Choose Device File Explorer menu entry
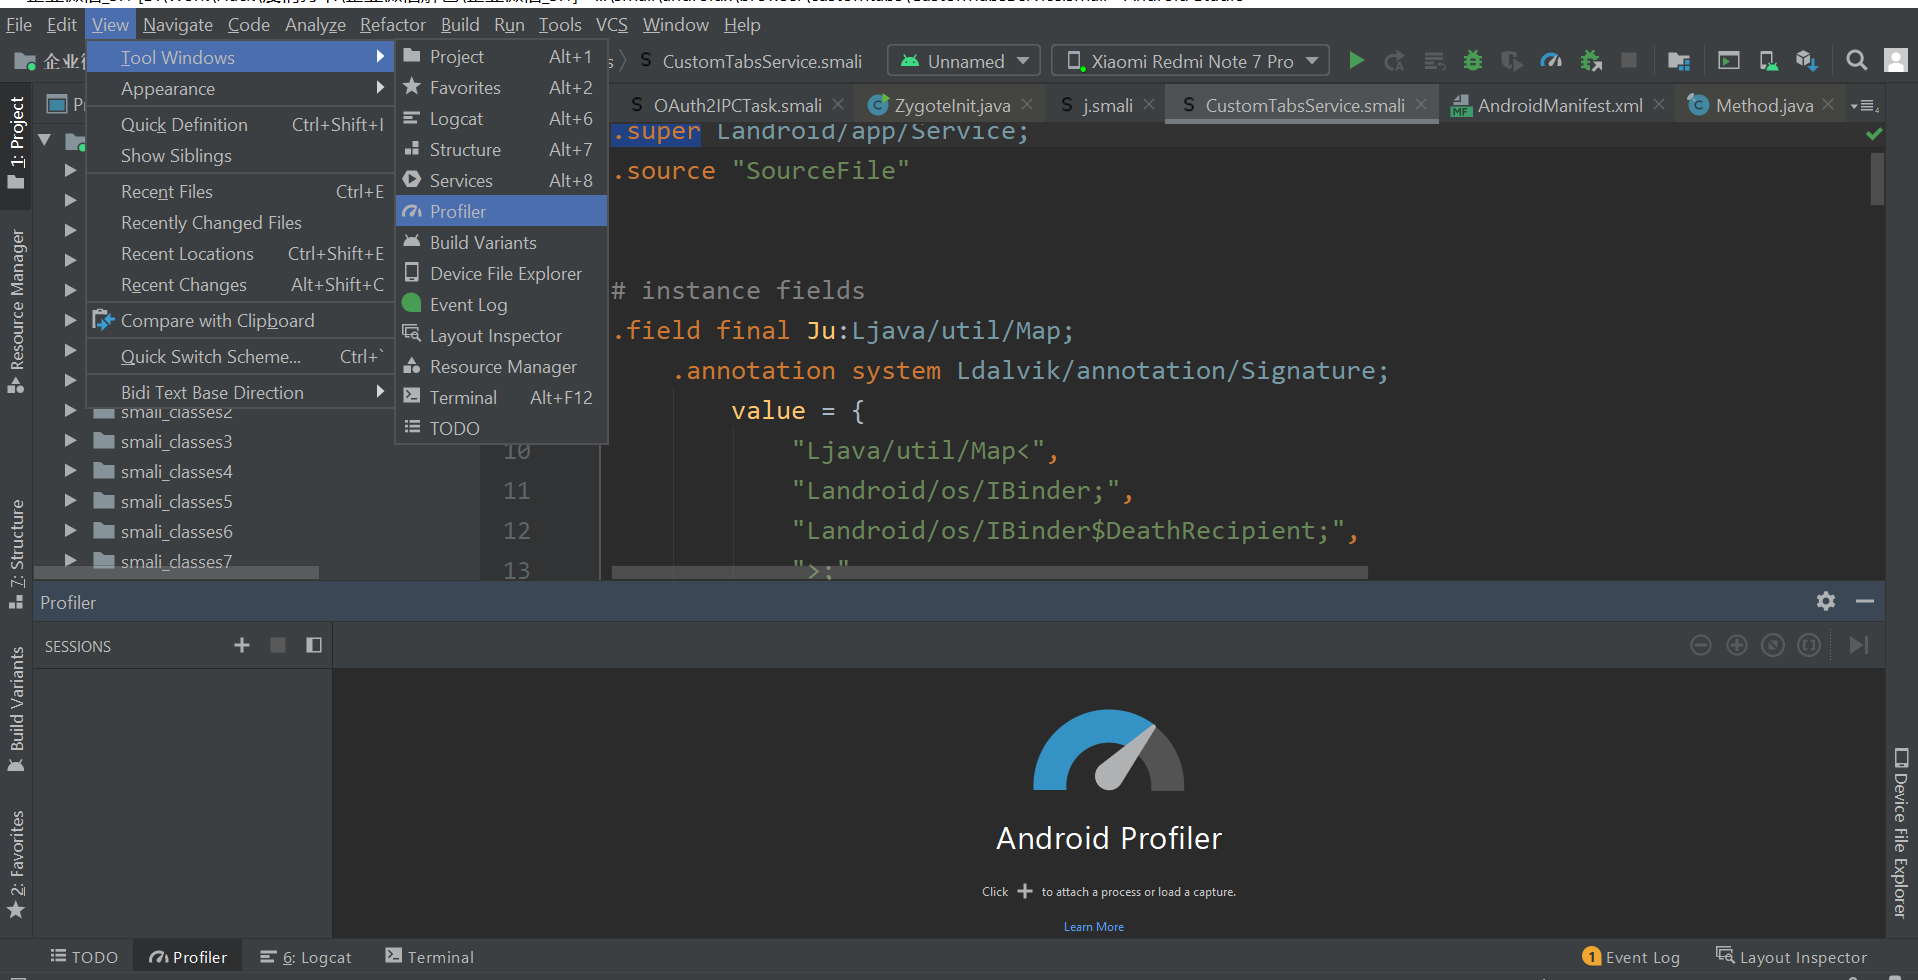 [x=501, y=273]
